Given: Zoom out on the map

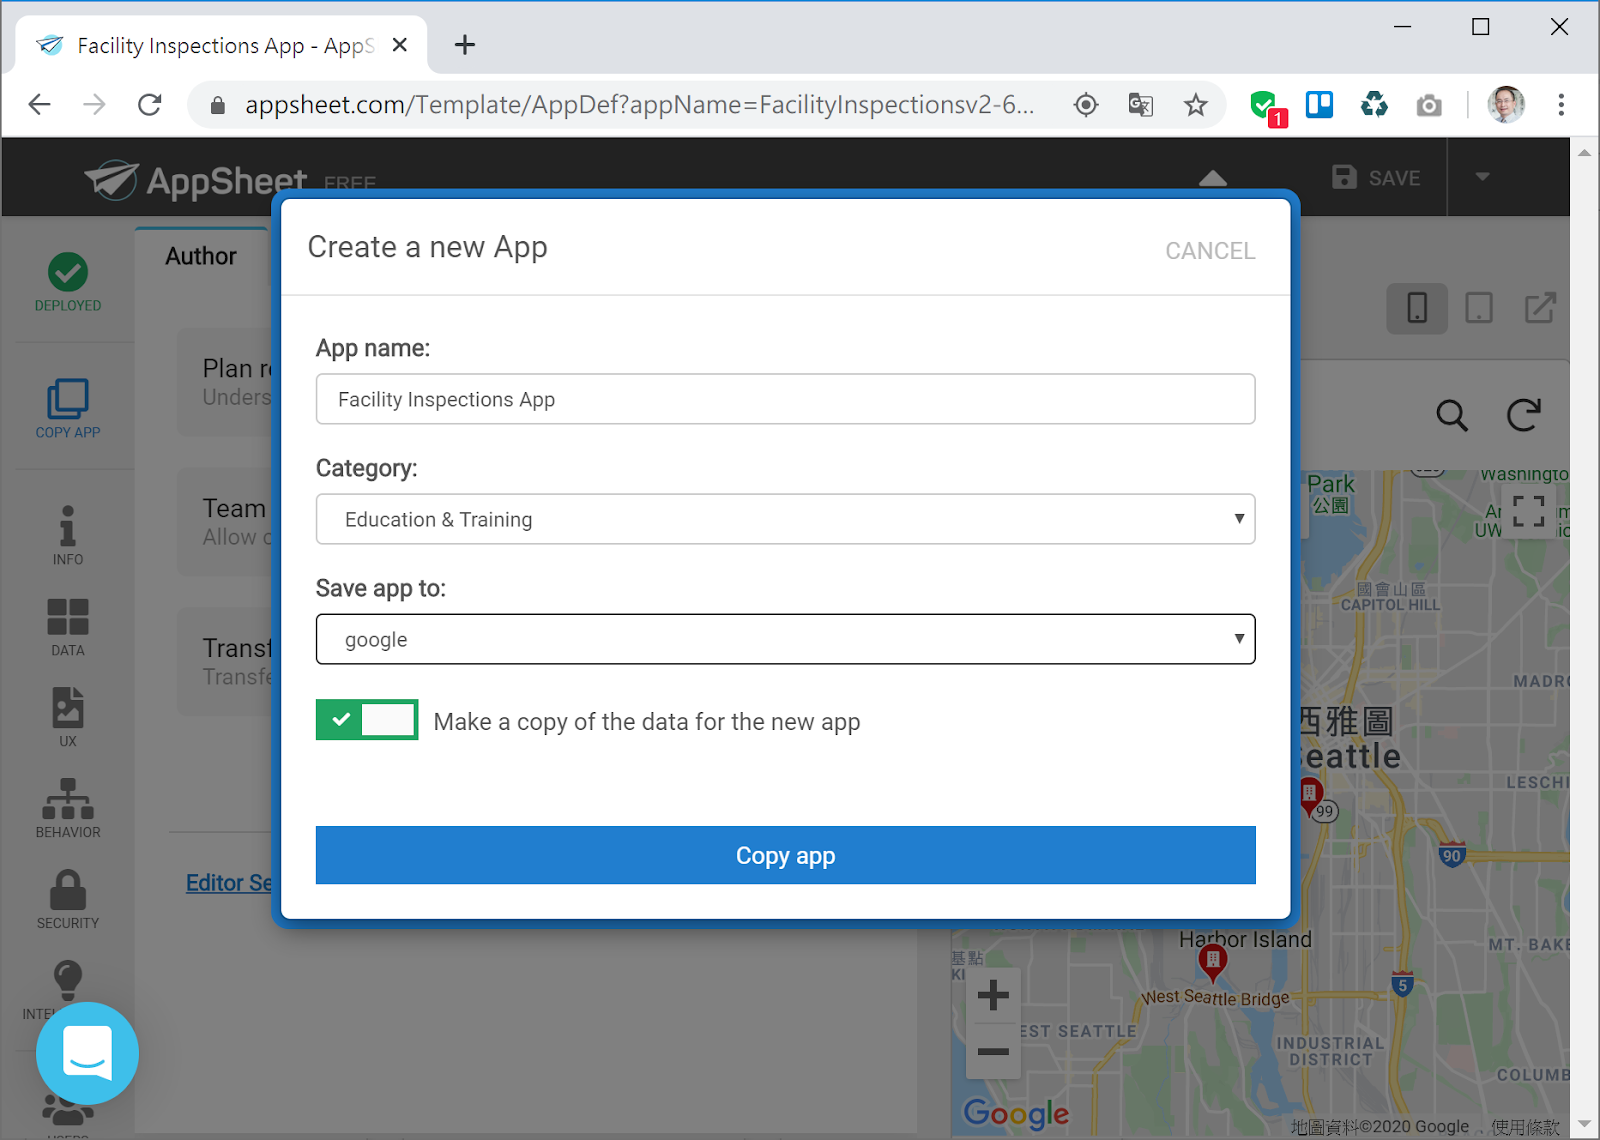Looking at the screenshot, I should 993,1051.
